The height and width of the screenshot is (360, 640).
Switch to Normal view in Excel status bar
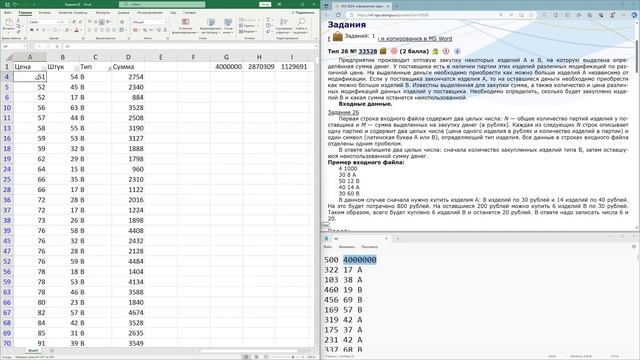246,357
